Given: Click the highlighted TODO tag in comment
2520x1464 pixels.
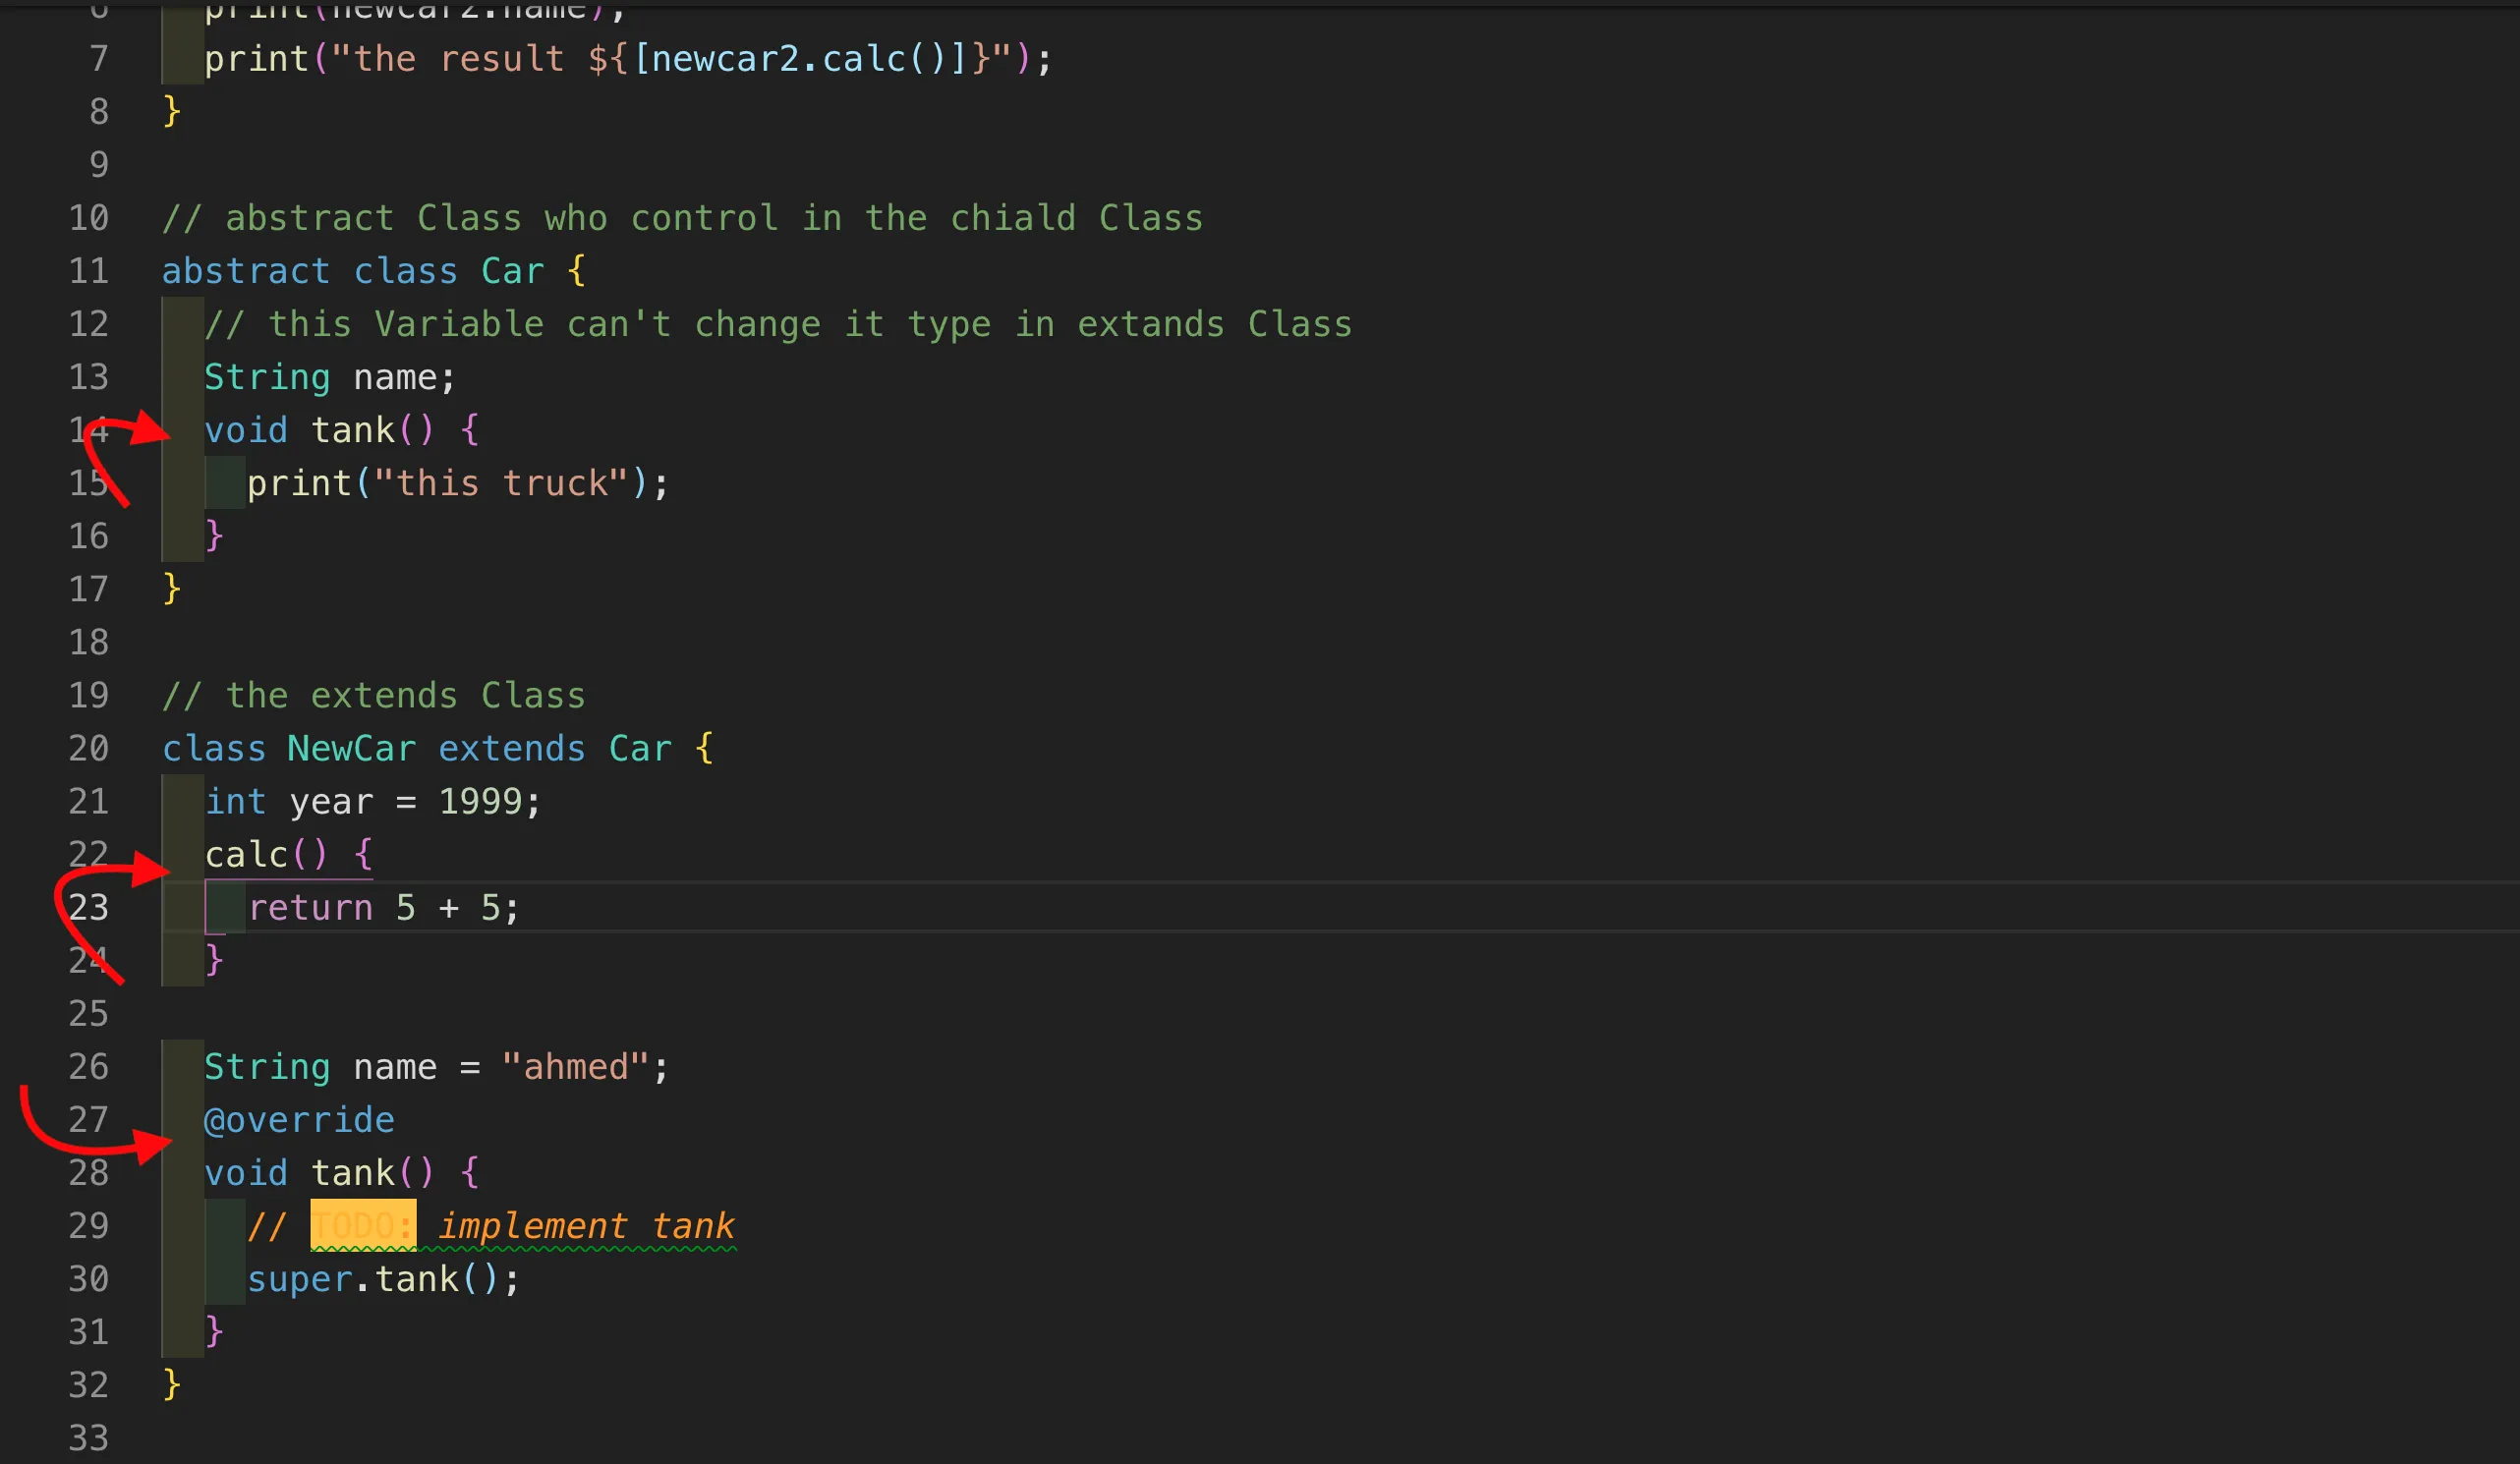Looking at the screenshot, I should coord(362,1225).
